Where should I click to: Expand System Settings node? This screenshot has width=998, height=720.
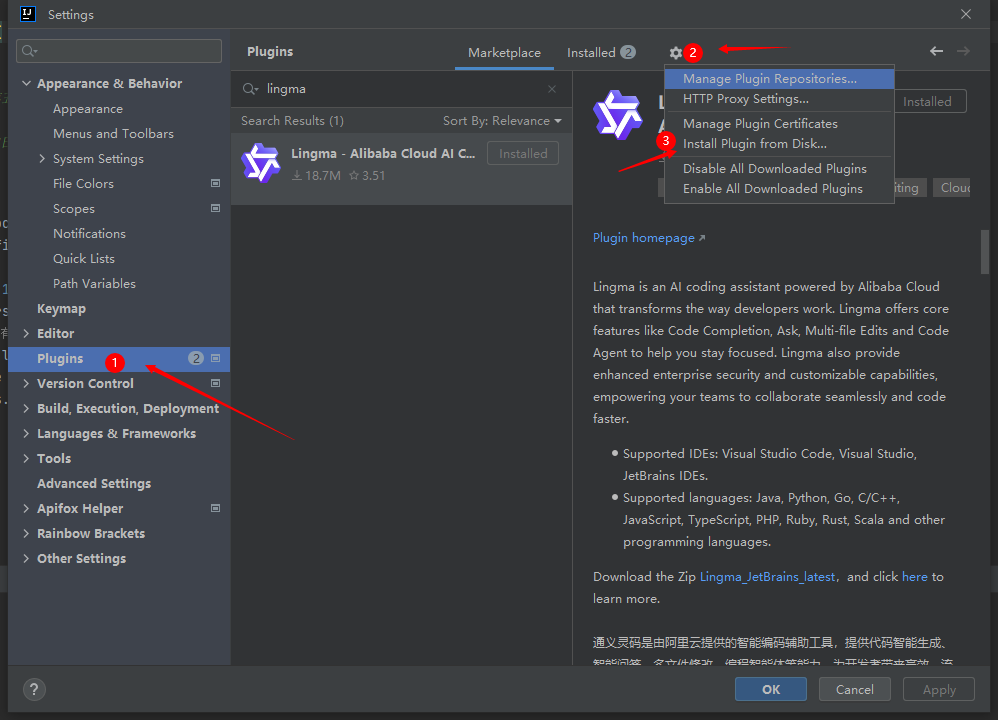point(42,159)
